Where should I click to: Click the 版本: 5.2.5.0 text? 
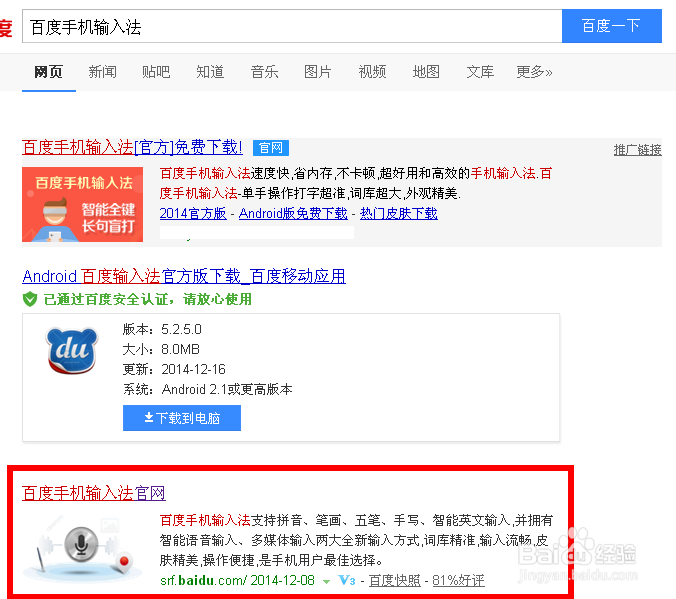pos(162,329)
